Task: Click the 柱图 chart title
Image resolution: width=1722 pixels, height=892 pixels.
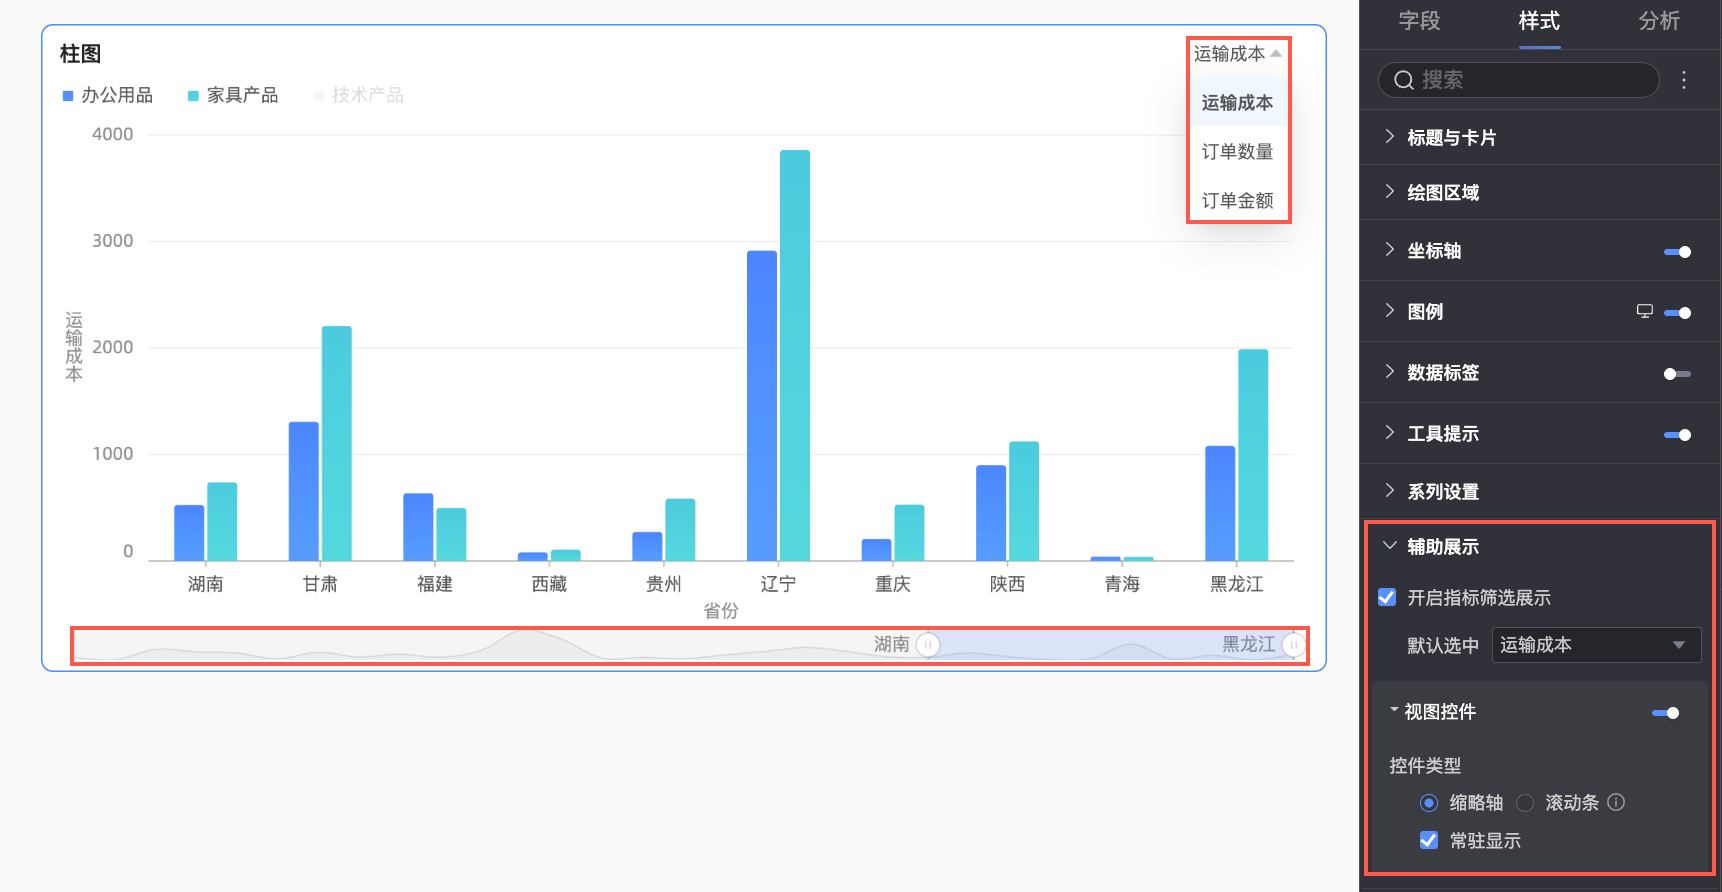Action: tap(80, 54)
